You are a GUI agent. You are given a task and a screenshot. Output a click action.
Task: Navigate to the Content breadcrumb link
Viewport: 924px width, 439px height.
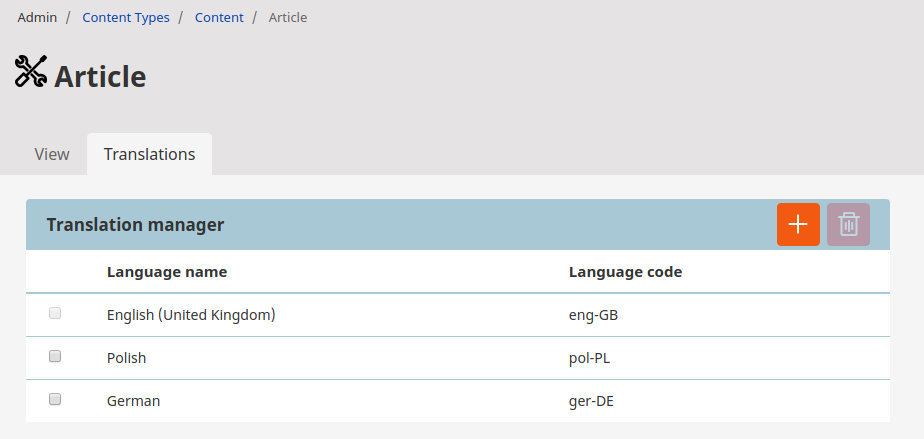pyautogui.click(x=219, y=17)
